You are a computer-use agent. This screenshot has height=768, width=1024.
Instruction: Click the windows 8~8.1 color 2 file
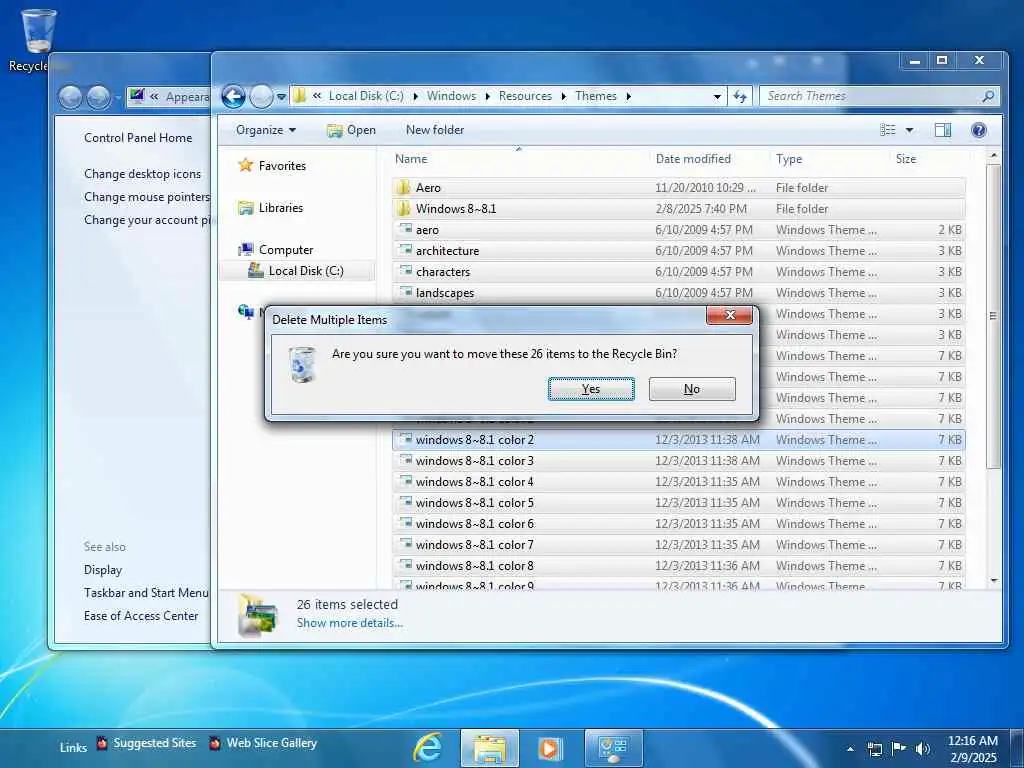click(679, 440)
